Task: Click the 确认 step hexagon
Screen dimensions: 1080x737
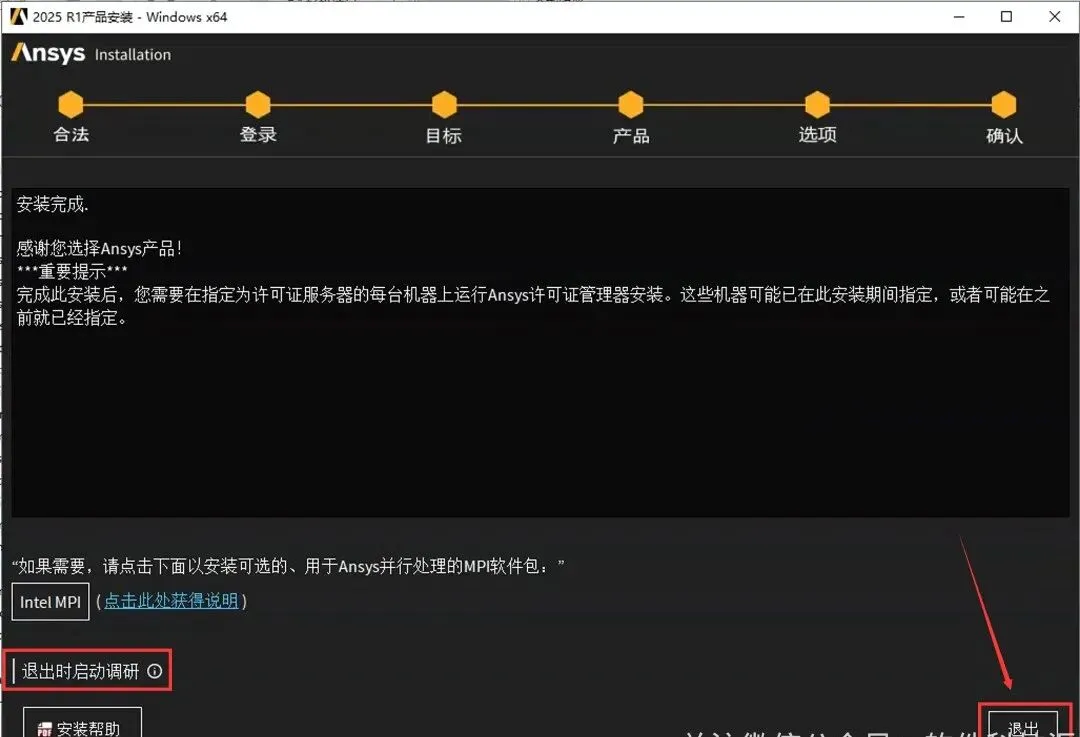Action: [1004, 105]
